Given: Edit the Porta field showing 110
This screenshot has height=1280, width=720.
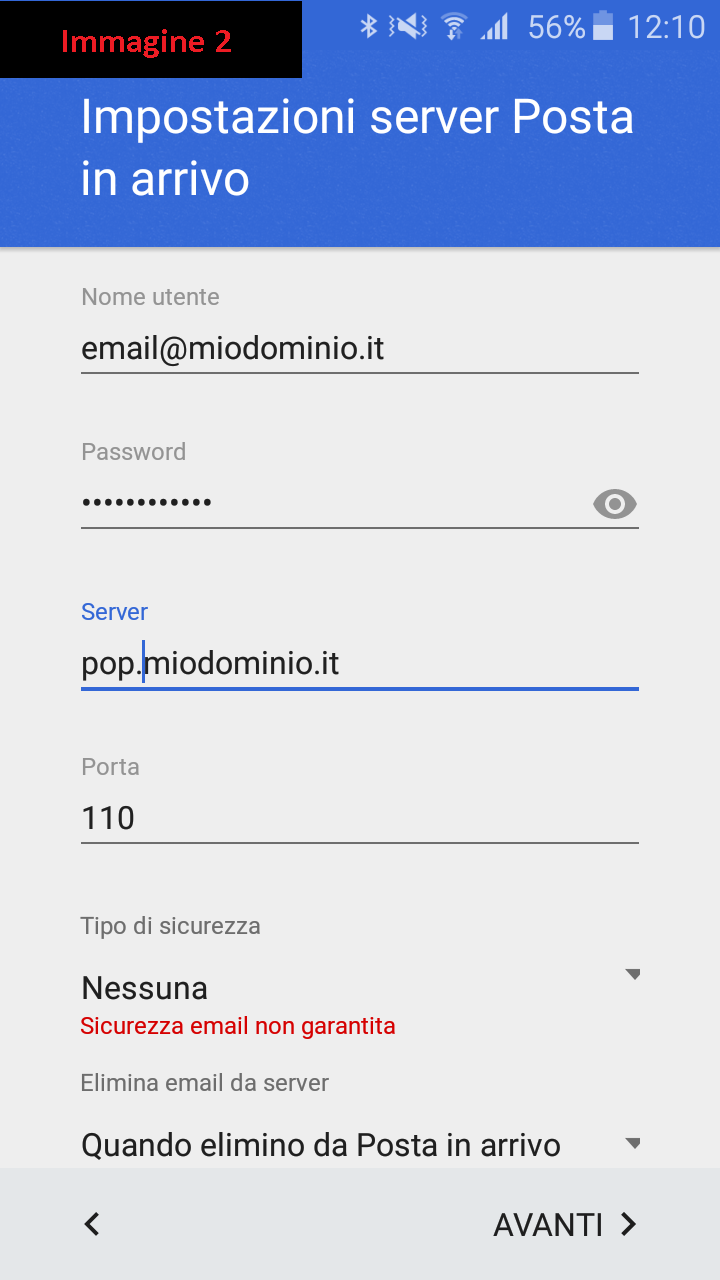Looking at the screenshot, I should 358,819.
